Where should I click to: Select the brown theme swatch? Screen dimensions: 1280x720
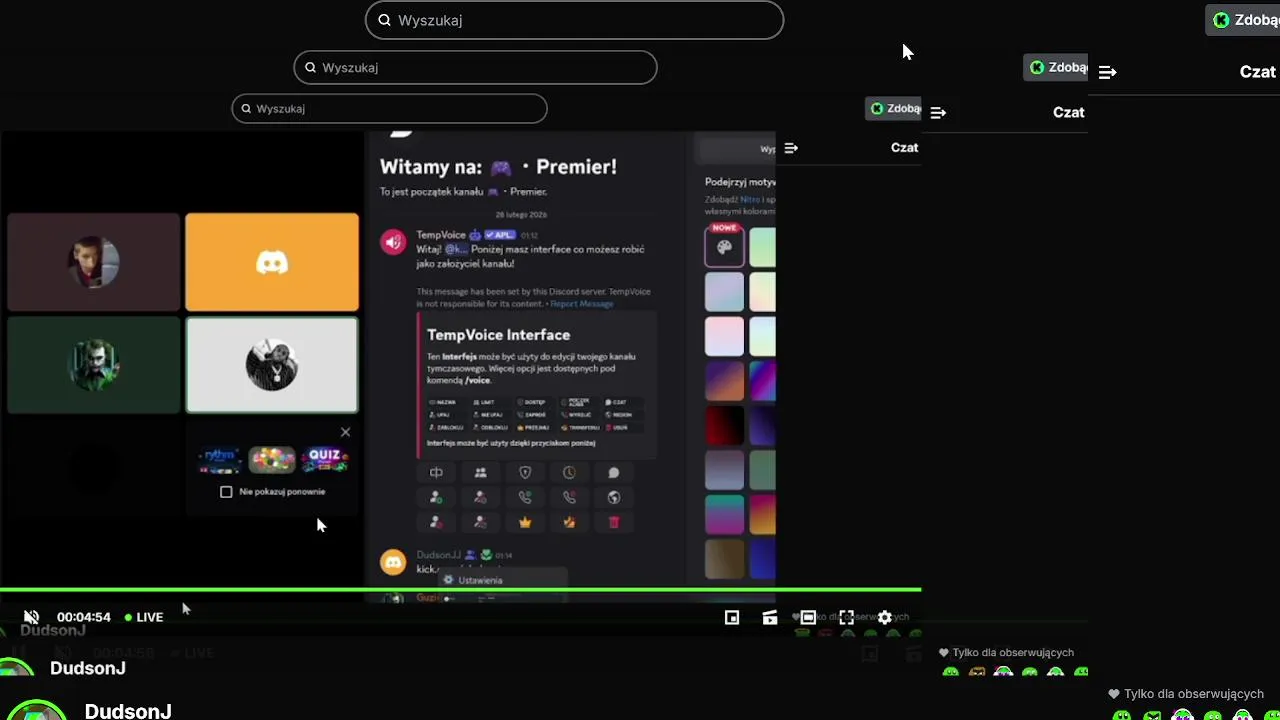pos(724,559)
